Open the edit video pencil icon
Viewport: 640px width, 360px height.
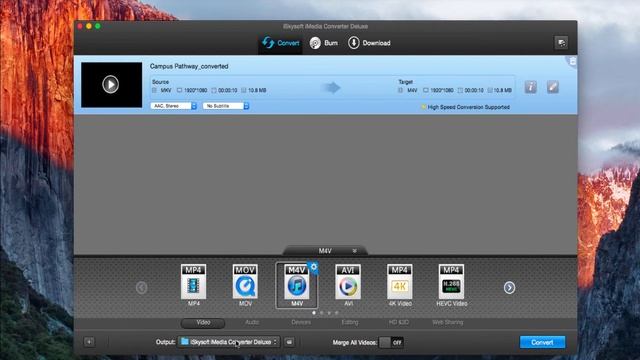pos(553,87)
